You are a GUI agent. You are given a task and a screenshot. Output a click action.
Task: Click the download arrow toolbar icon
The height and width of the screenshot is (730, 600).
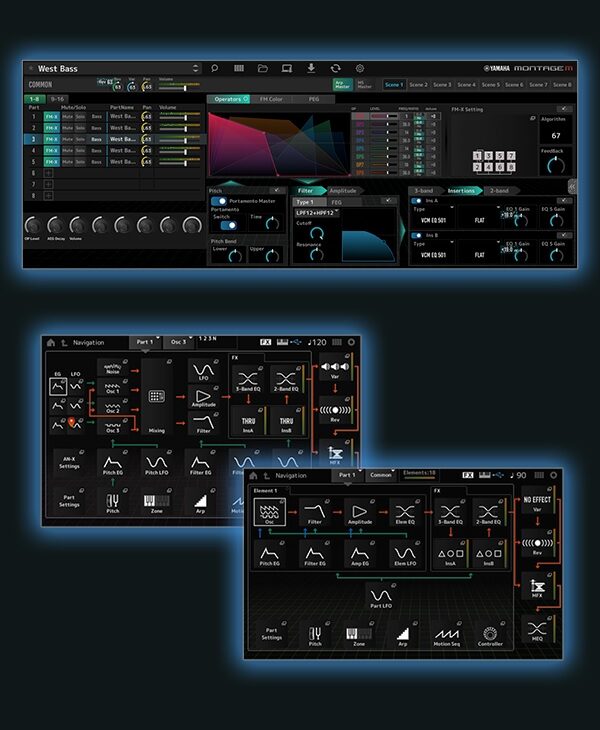pos(311,68)
